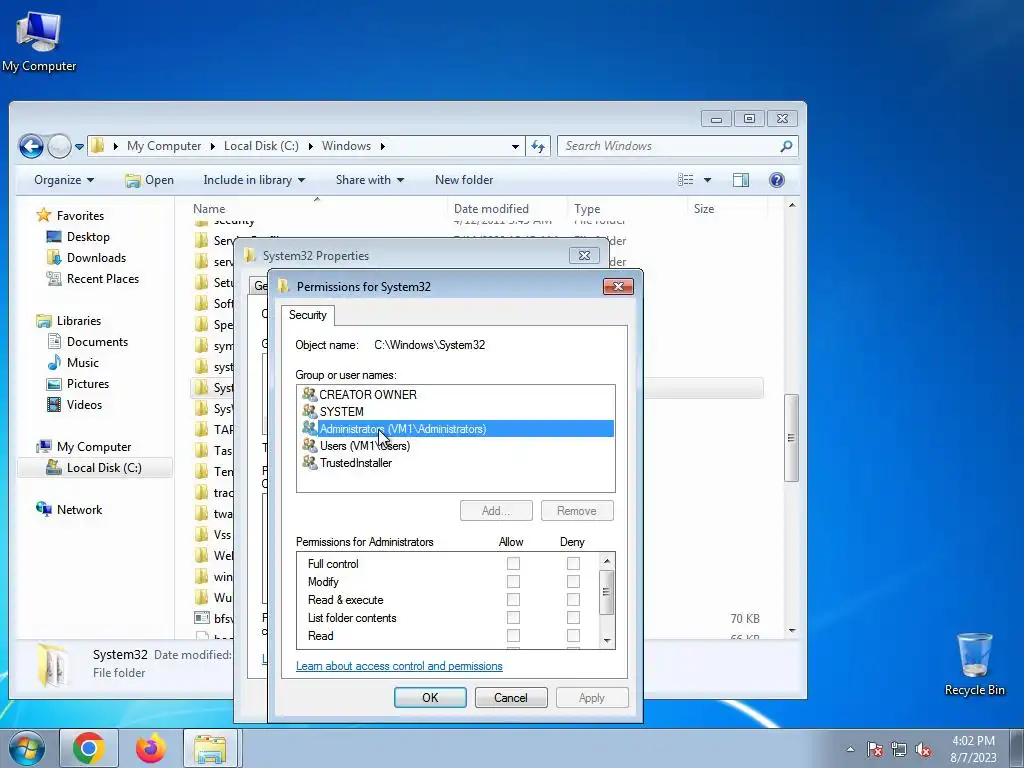Expand the address bar history dropdown

(515, 146)
